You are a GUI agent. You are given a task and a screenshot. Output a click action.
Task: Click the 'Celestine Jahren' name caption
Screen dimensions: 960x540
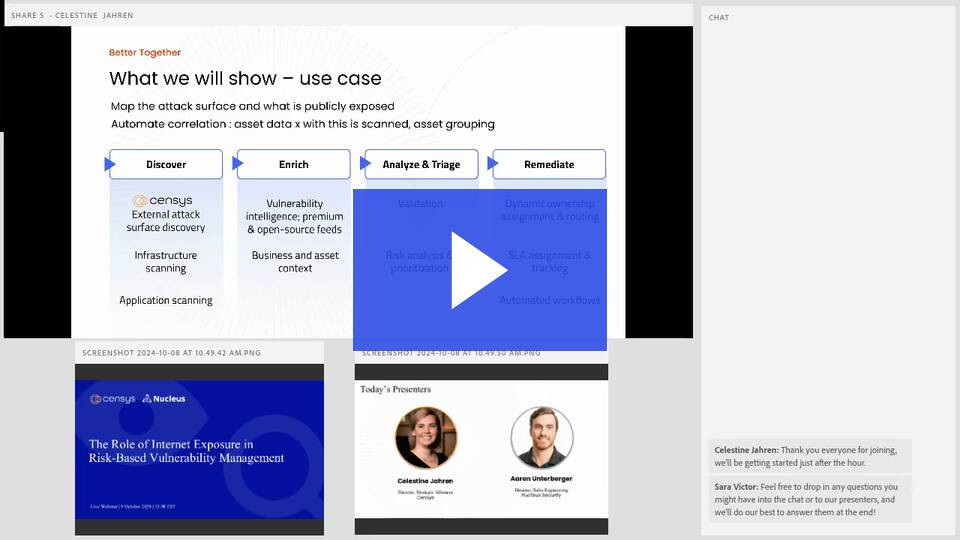[426, 481]
